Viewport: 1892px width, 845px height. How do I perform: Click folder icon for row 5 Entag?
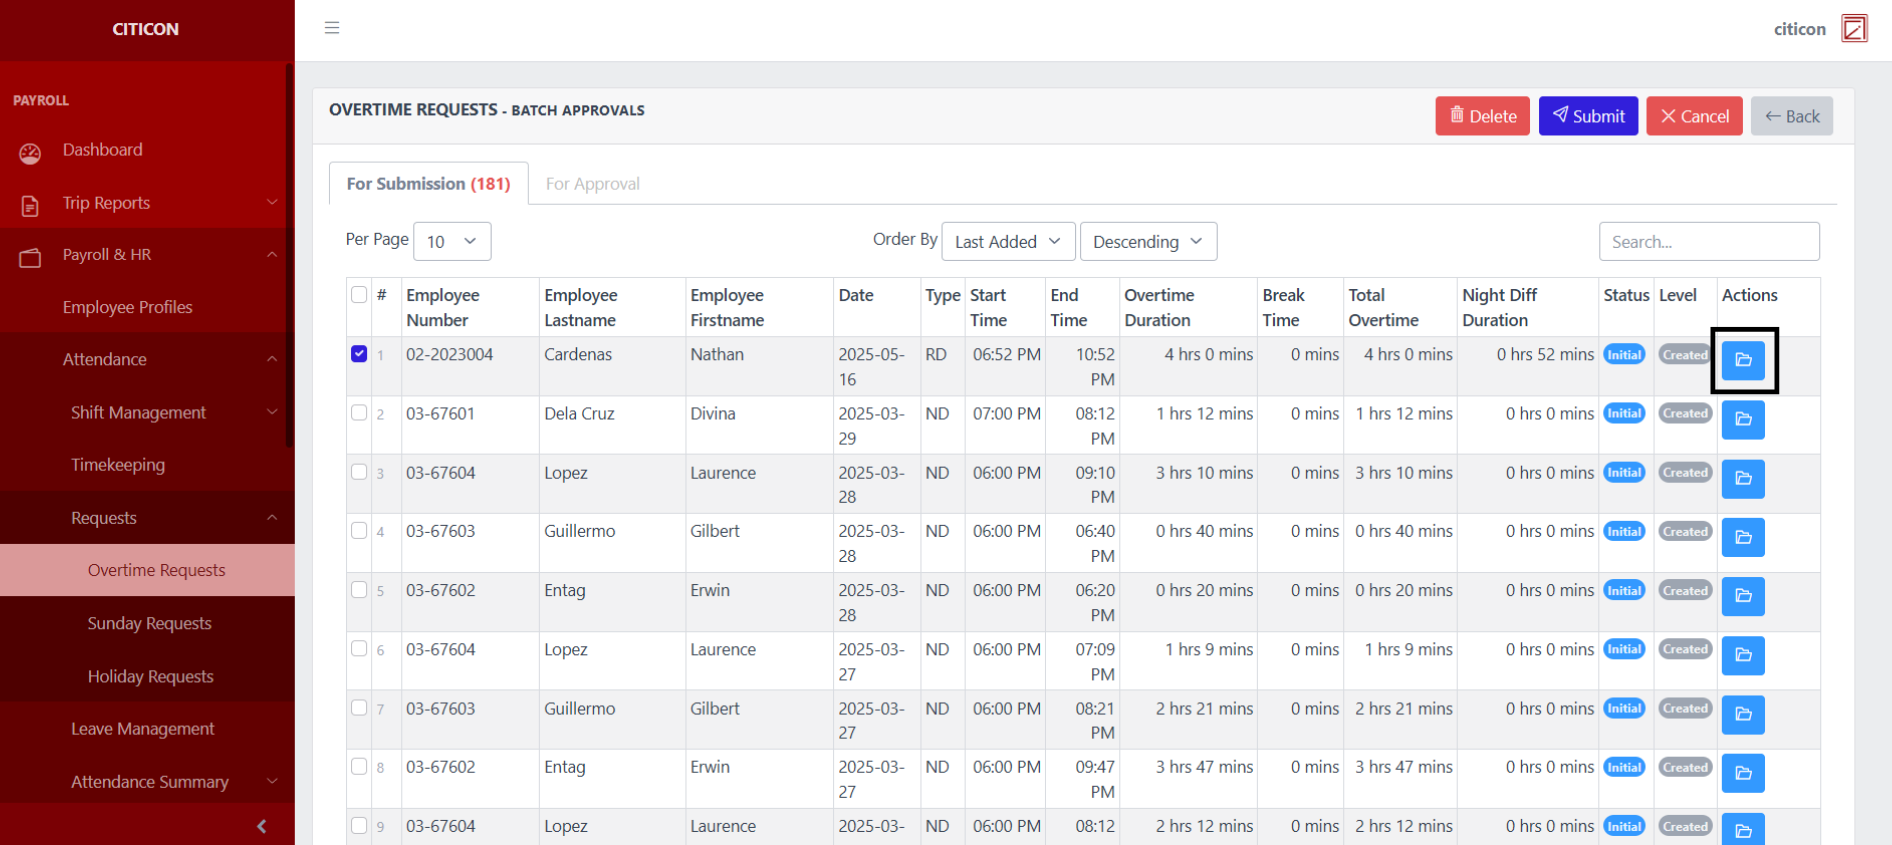click(1743, 596)
